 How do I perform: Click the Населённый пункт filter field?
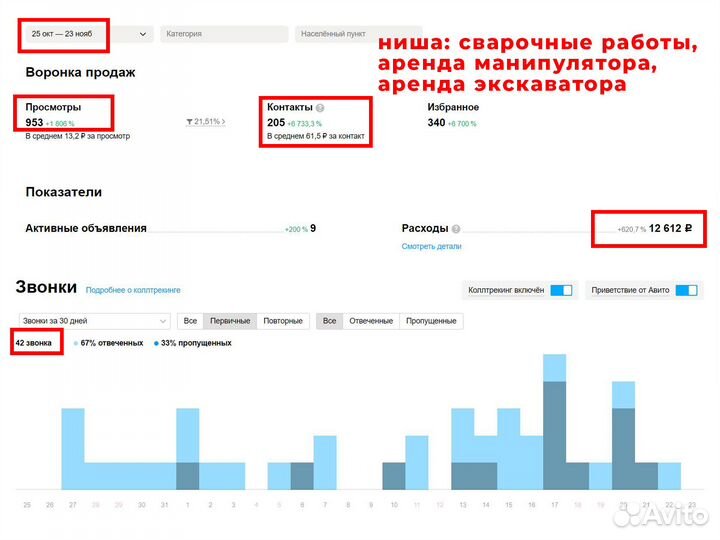tap(358, 34)
